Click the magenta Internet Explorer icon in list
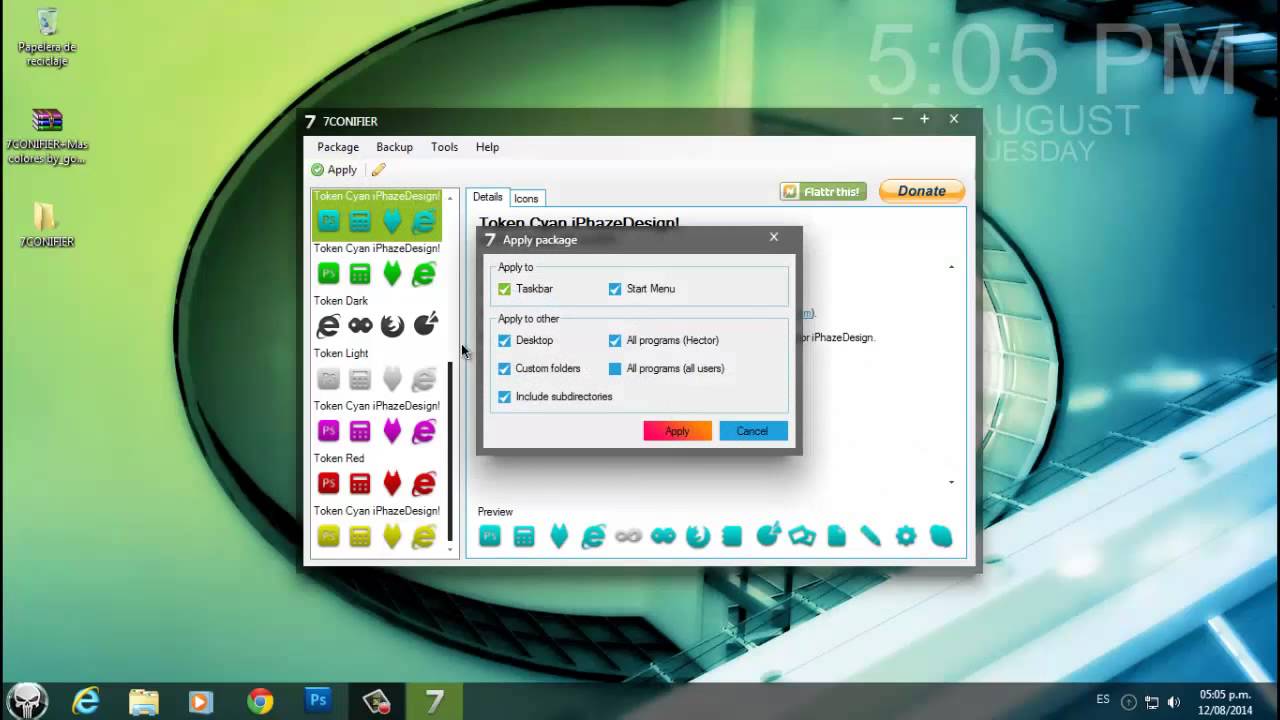Image resolution: width=1280 pixels, height=720 pixels. click(x=424, y=431)
